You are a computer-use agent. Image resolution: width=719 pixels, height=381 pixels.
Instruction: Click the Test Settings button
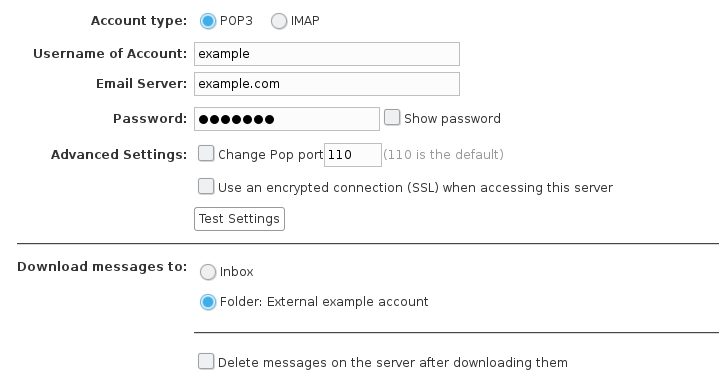click(239, 219)
